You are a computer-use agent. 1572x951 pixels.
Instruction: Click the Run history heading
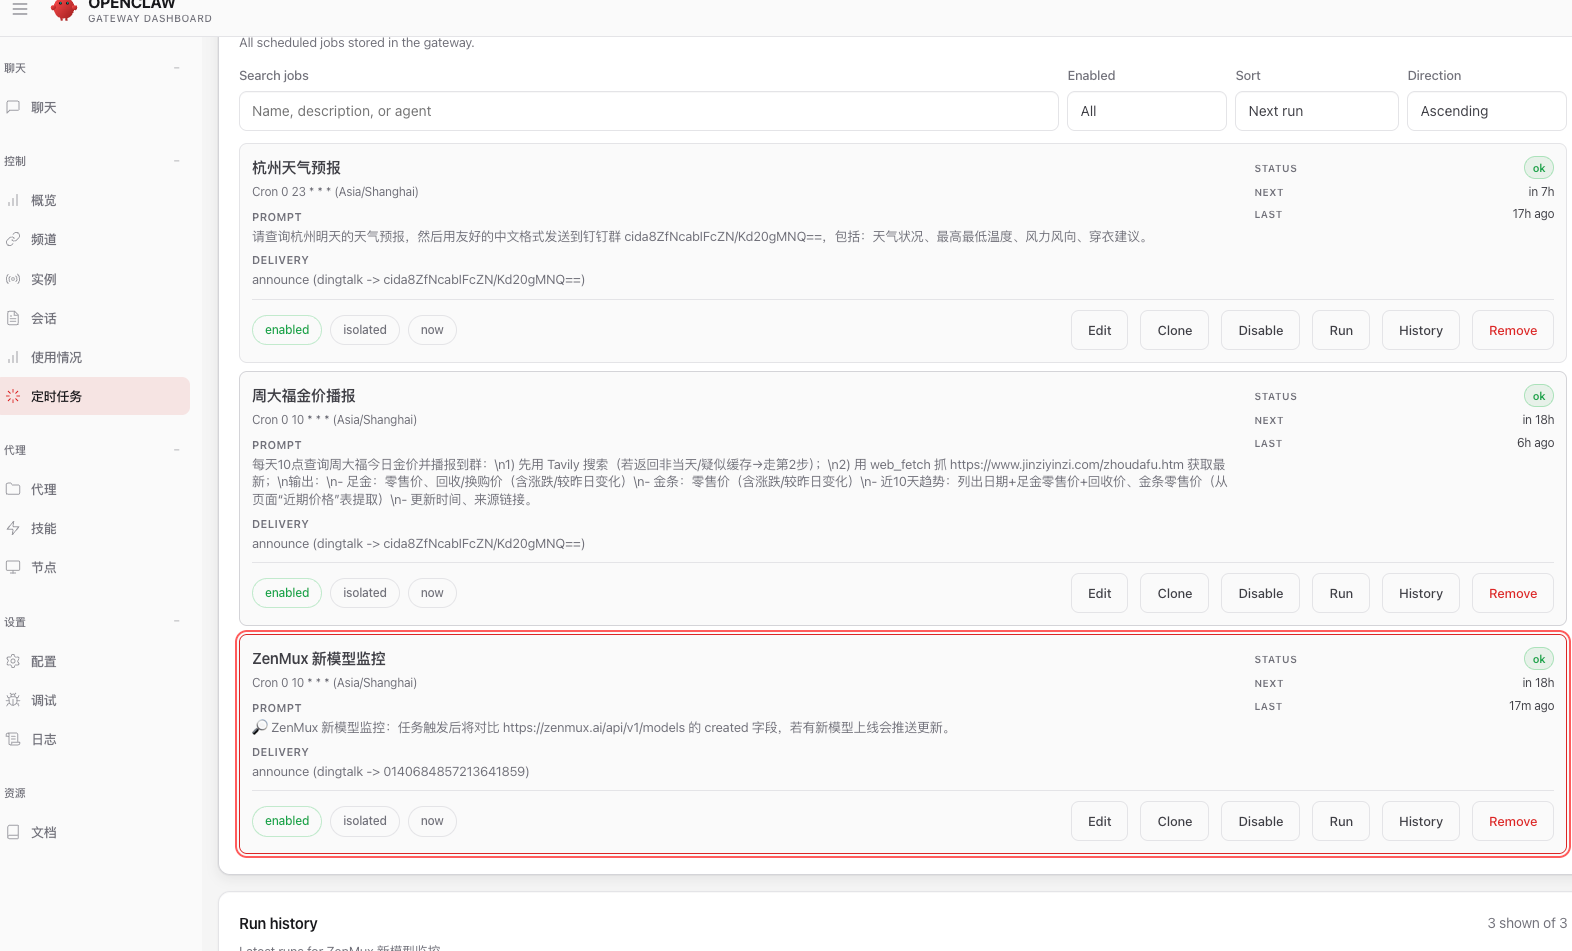point(278,924)
